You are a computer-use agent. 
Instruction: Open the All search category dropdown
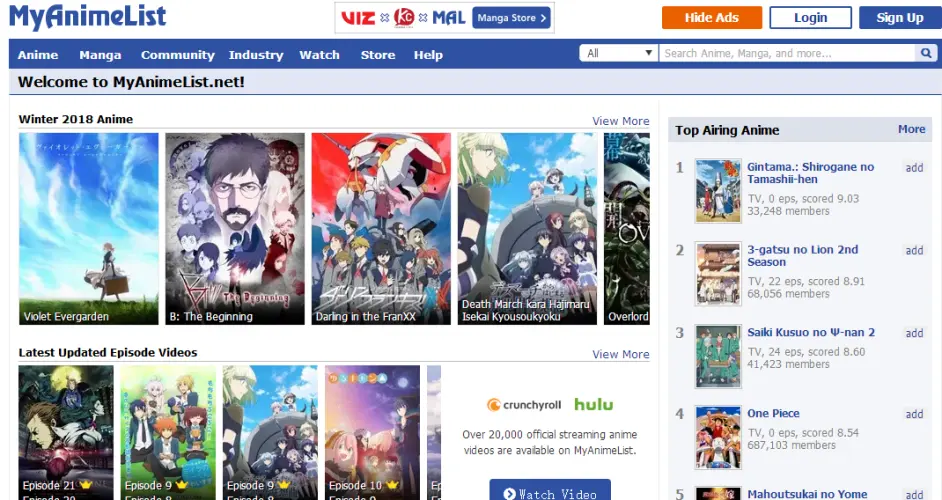[619, 53]
